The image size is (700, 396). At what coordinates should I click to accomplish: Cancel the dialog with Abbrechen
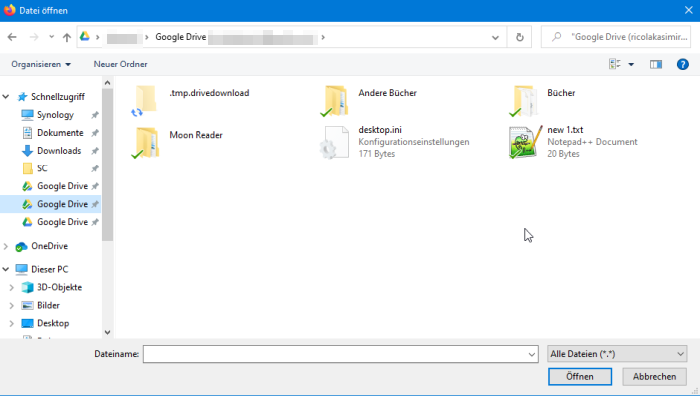(x=654, y=376)
